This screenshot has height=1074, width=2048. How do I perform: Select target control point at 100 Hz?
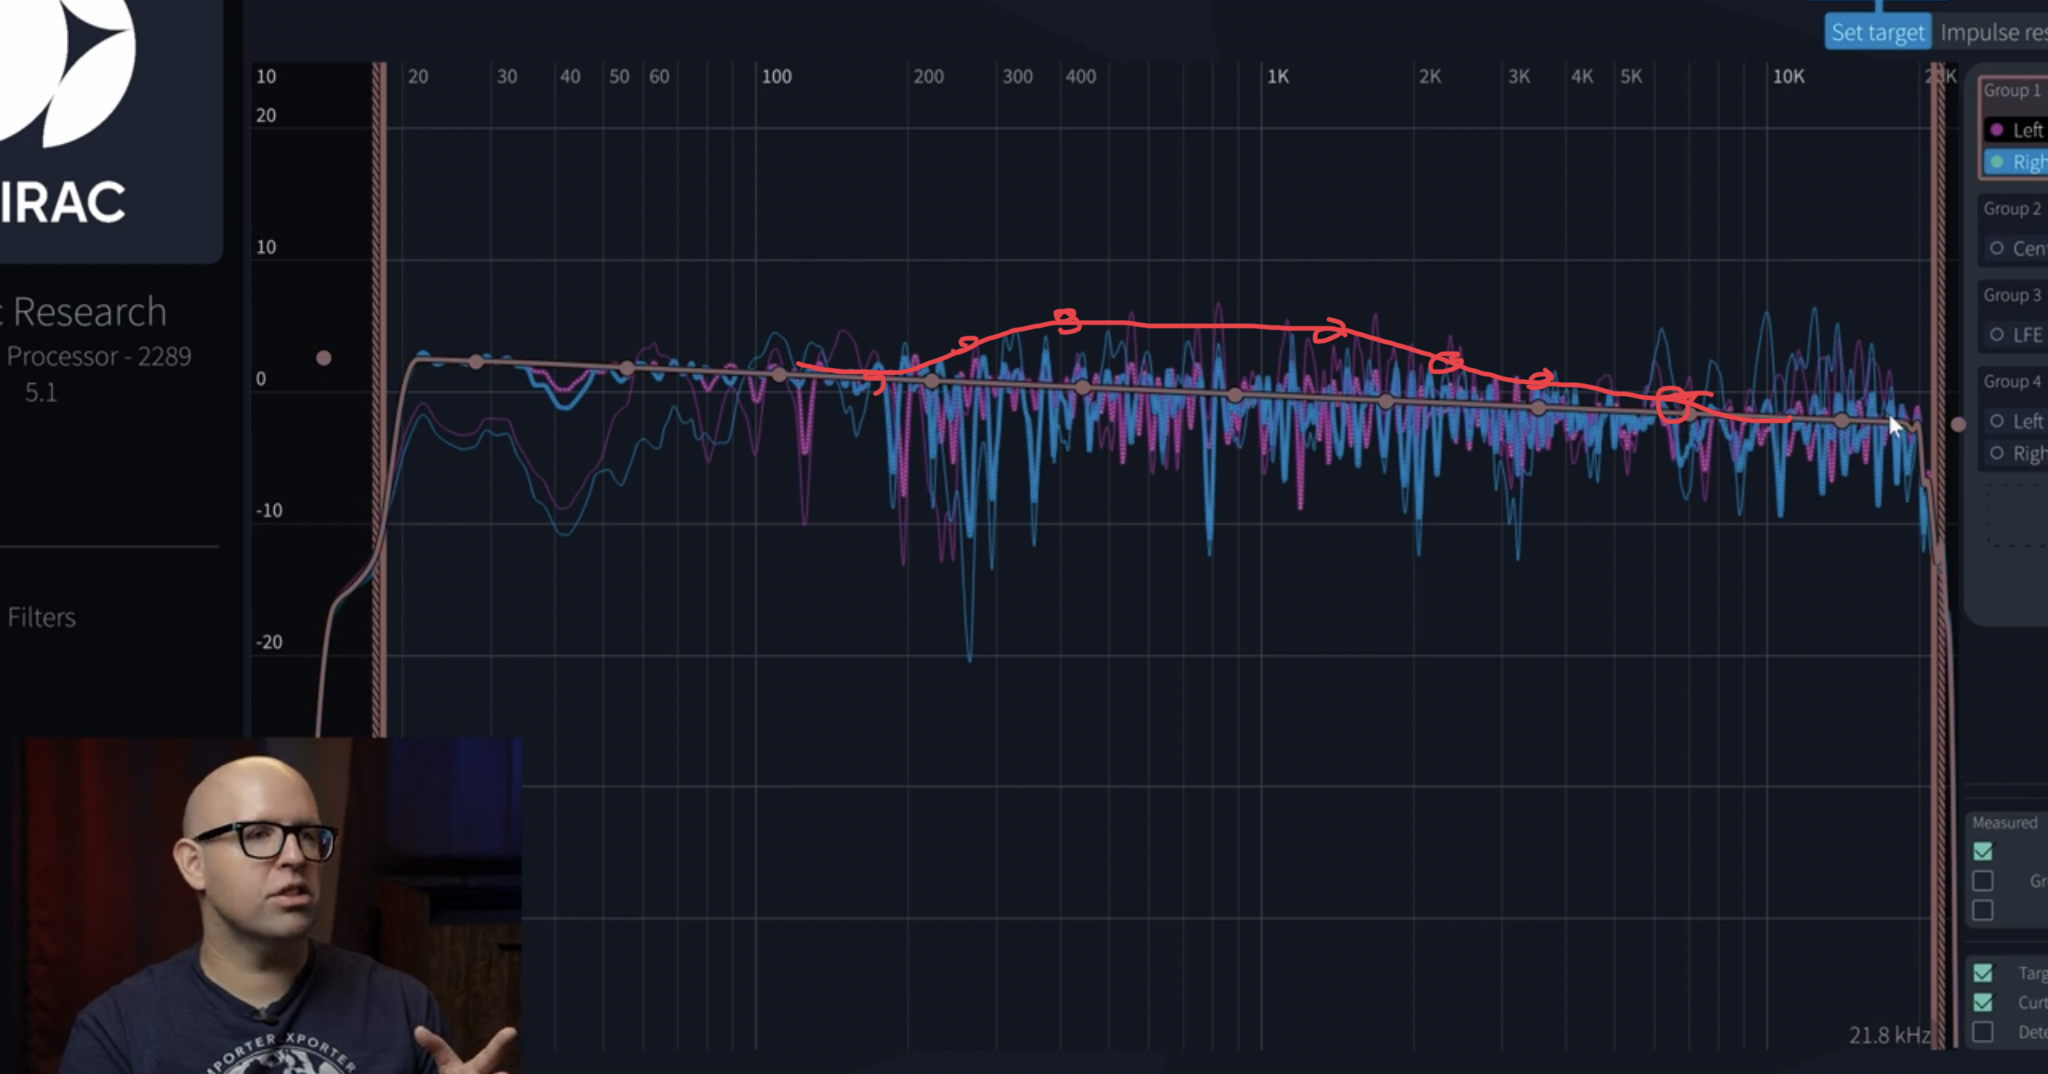tap(779, 374)
